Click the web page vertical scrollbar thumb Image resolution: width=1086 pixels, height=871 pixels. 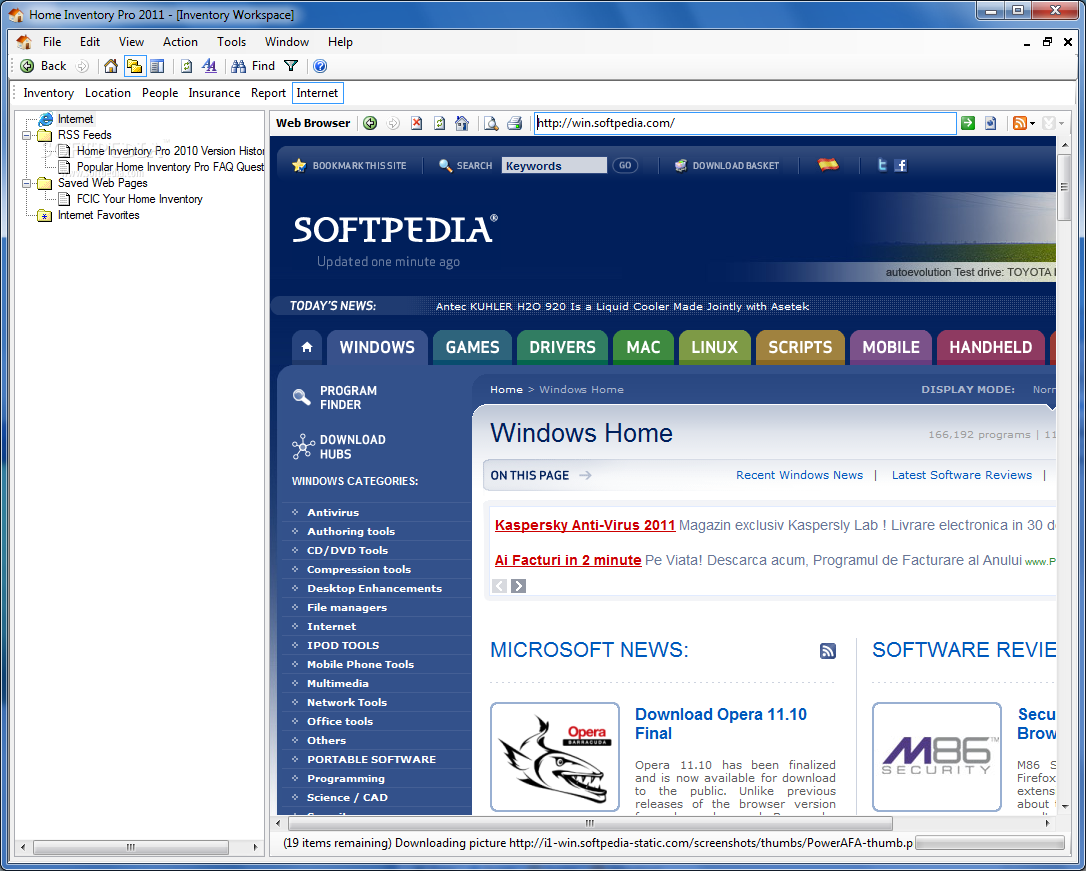(x=1065, y=187)
